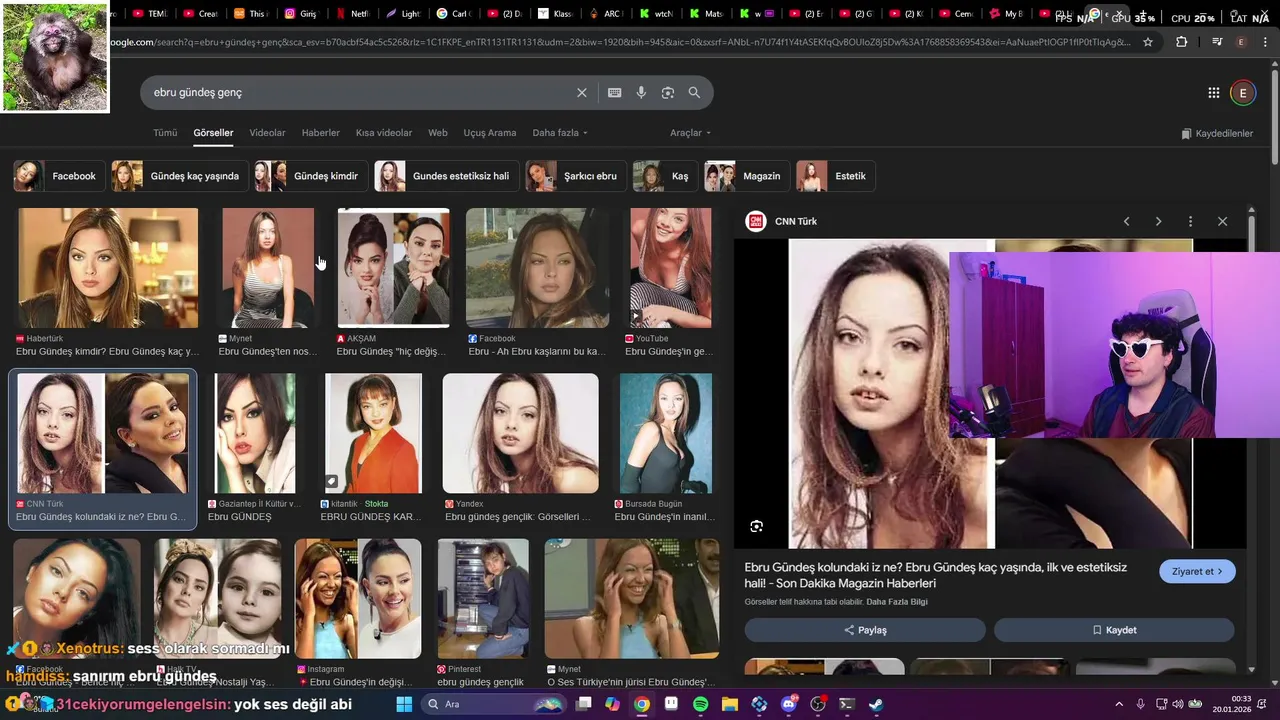The width and height of the screenshot is (1280, 720).
Task: Open Discord from the taskbar
Action: pos(788,704)
